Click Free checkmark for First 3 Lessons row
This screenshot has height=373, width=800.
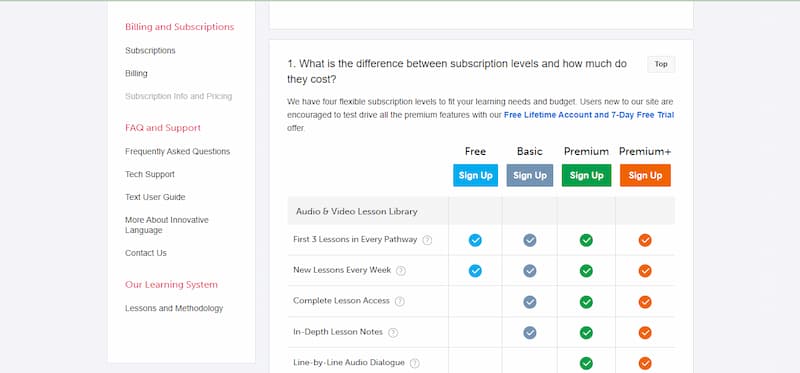[475, 240]
